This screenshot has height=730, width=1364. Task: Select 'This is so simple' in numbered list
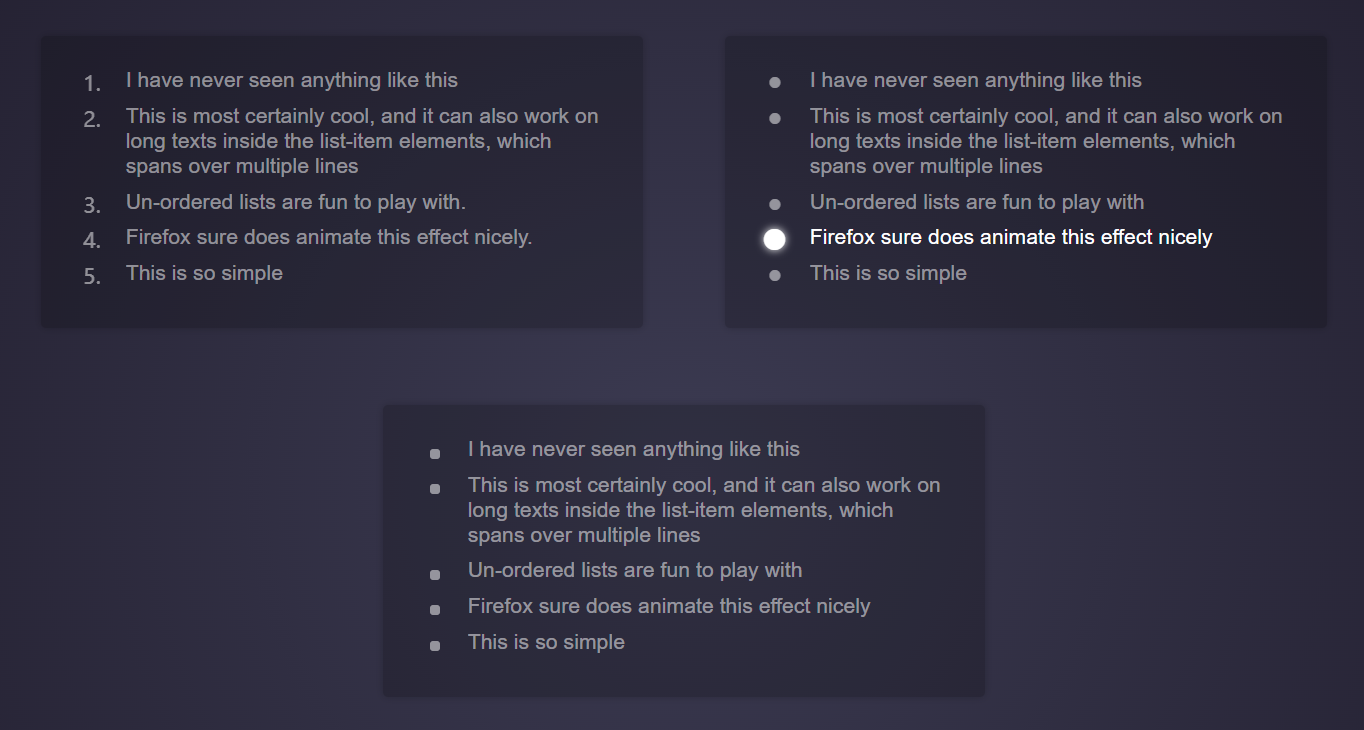(204, 273)
